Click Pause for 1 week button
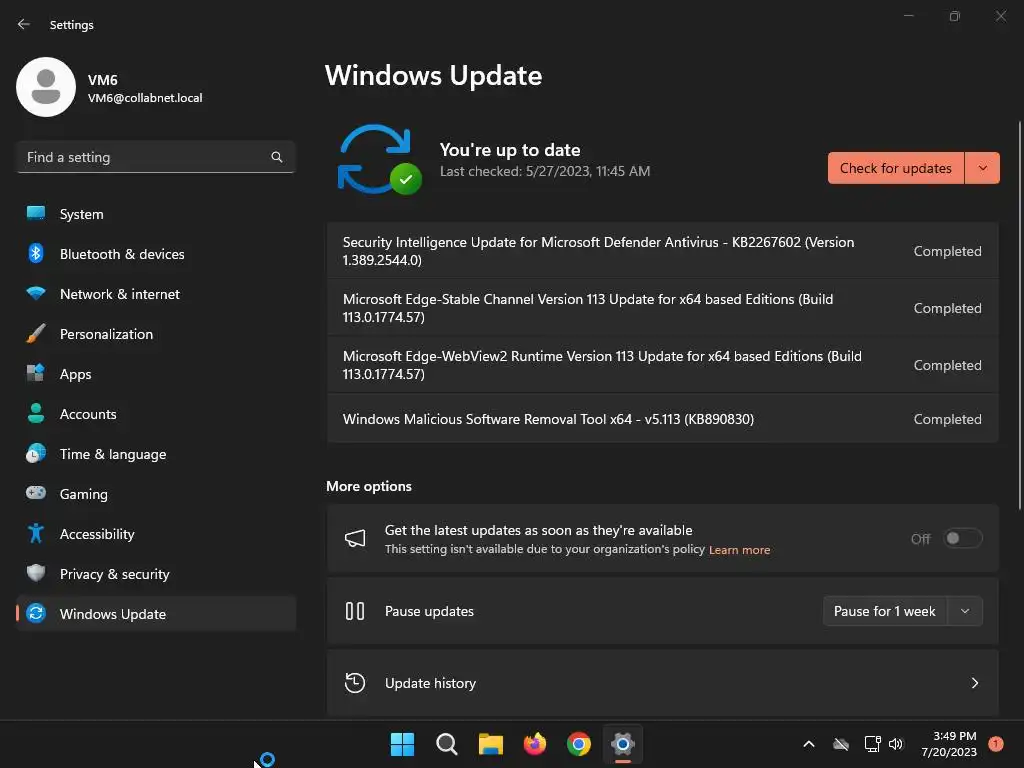 pyautogui.click(x=884, y=611)
